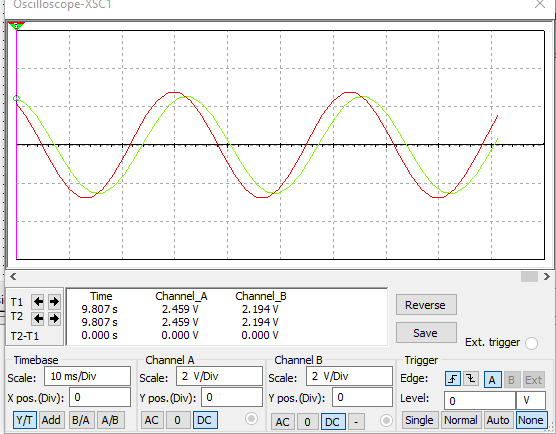556x434 pixels.
Task: Move cursor T2 right with its arrow
Action: [x=54, y=319]
